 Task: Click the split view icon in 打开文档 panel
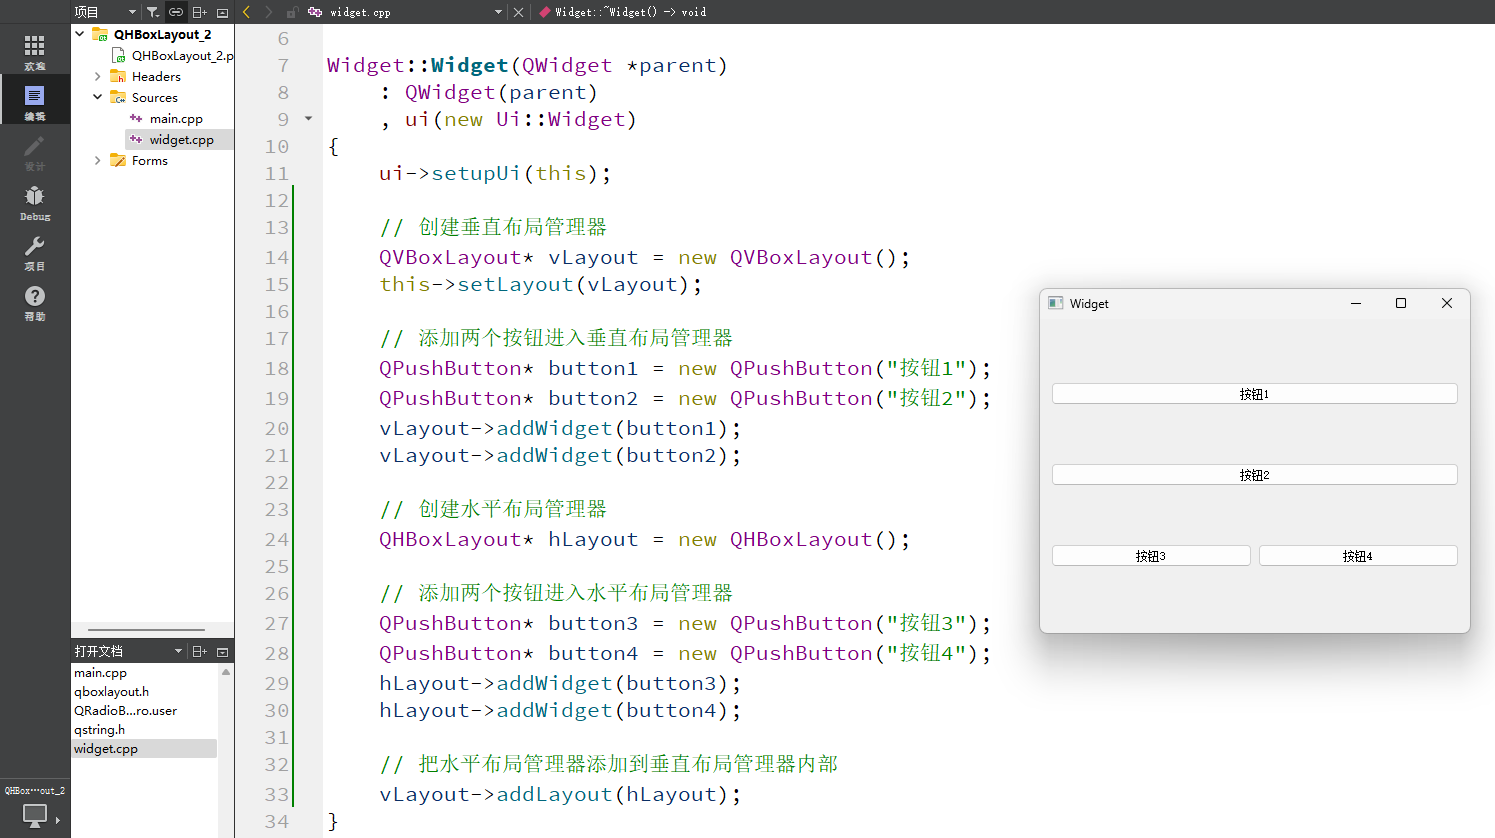coord(199,650)
